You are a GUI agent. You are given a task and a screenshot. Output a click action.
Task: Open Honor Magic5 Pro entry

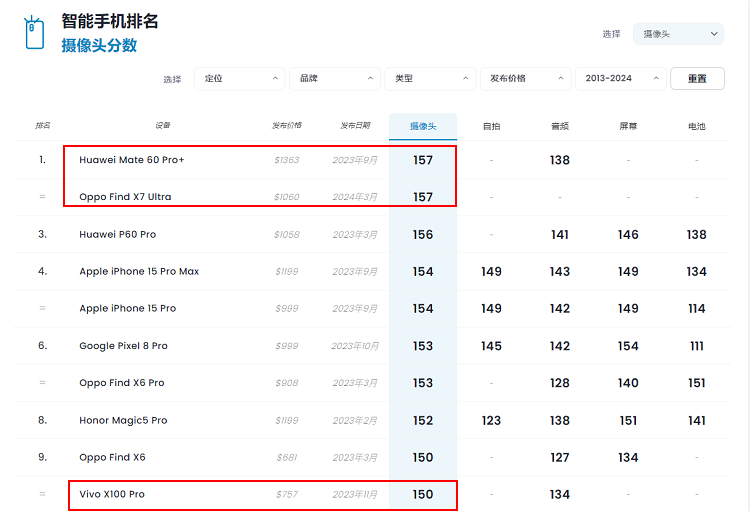pyautogui.click(x=123, y=420)
